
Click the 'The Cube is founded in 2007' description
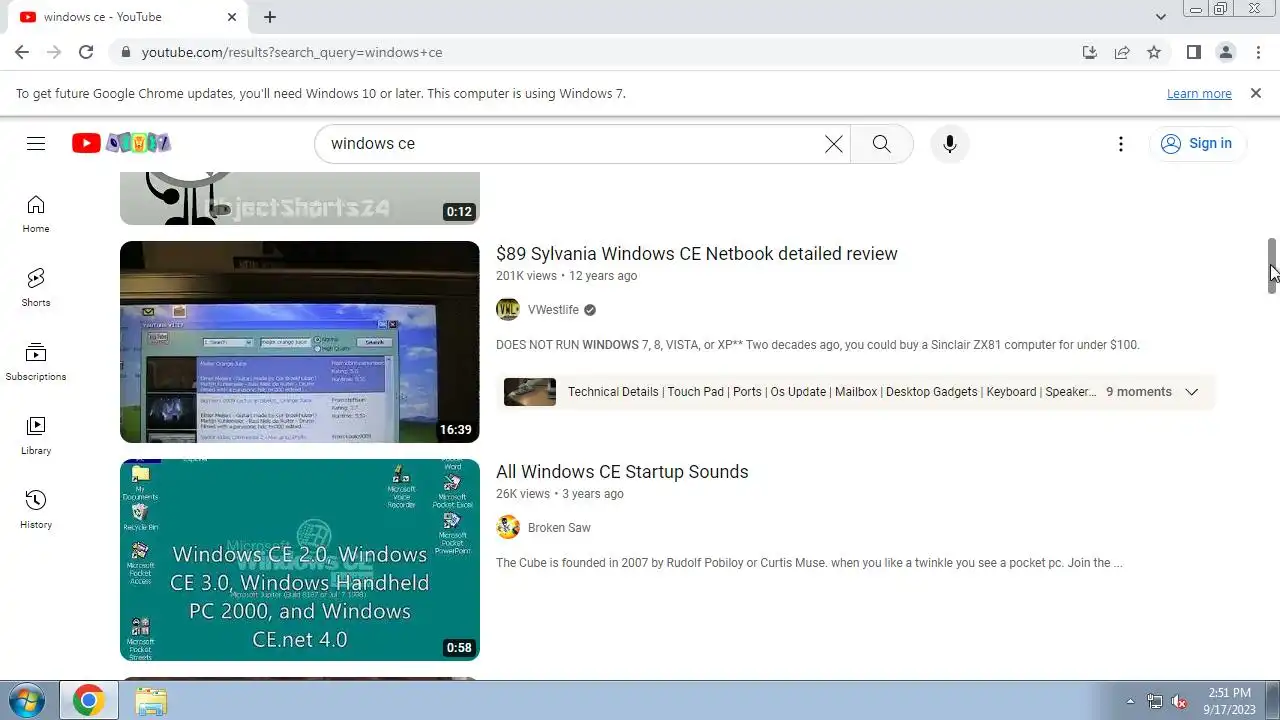809,563
